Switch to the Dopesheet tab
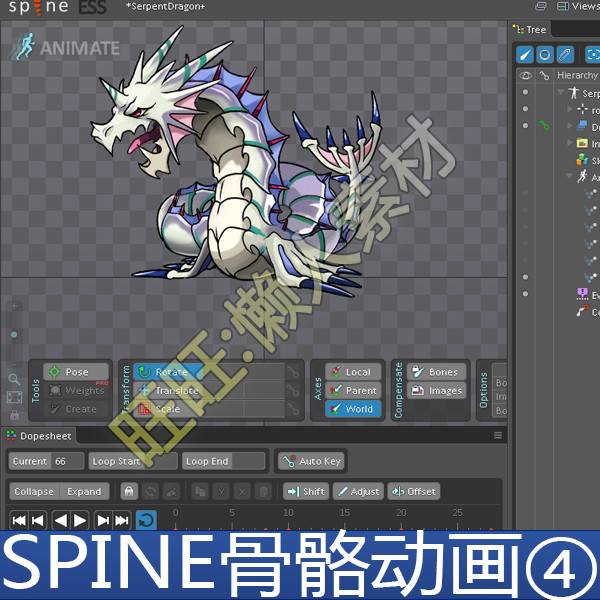 [x=39, y=436]
